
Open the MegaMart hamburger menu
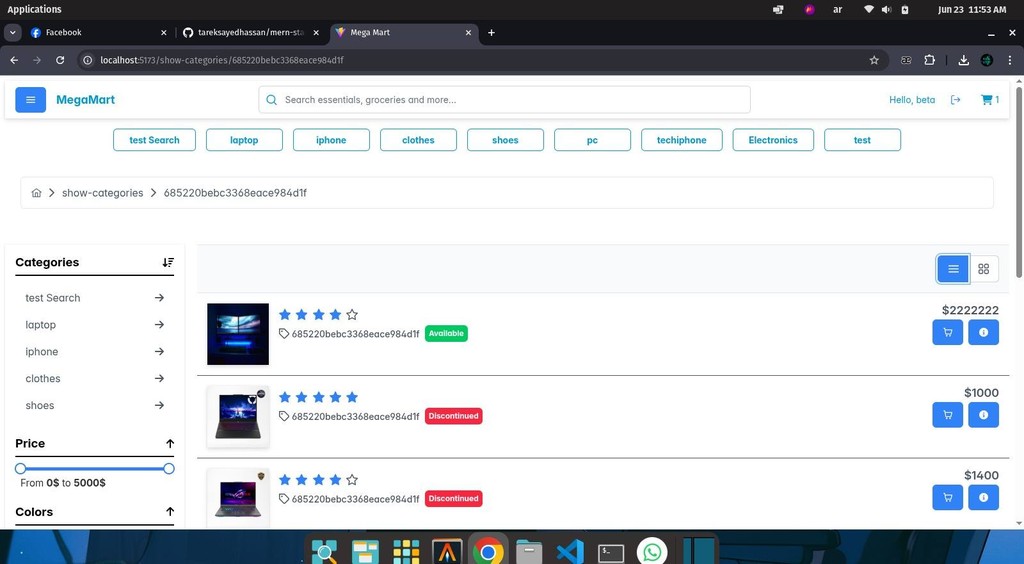click(30, 100)
